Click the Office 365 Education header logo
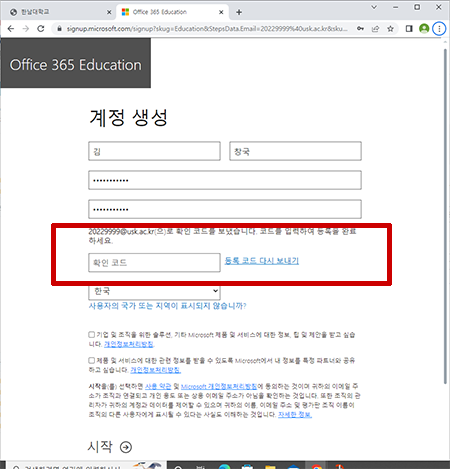The height and width of the screenshot is (469, 450). coord(76,64)
